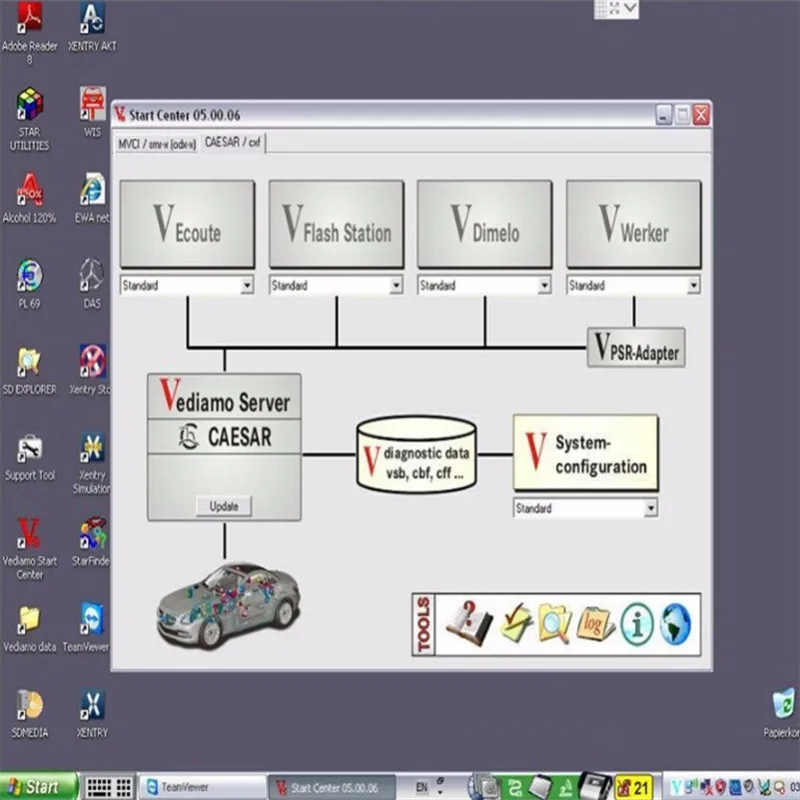Open XENTRY desktop icon
Screen dimensions: 800x800
pyautogui.click(x=92, y=713)
